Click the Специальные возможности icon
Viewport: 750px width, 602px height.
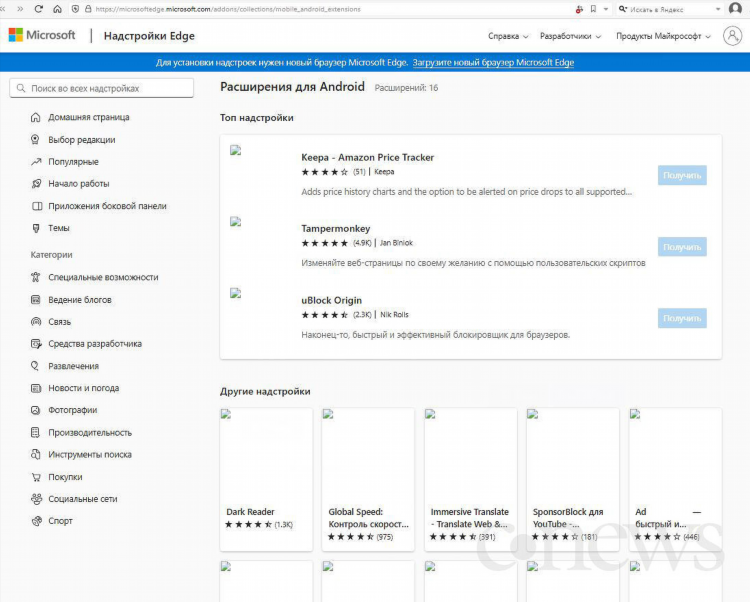[x=36, y=277]
